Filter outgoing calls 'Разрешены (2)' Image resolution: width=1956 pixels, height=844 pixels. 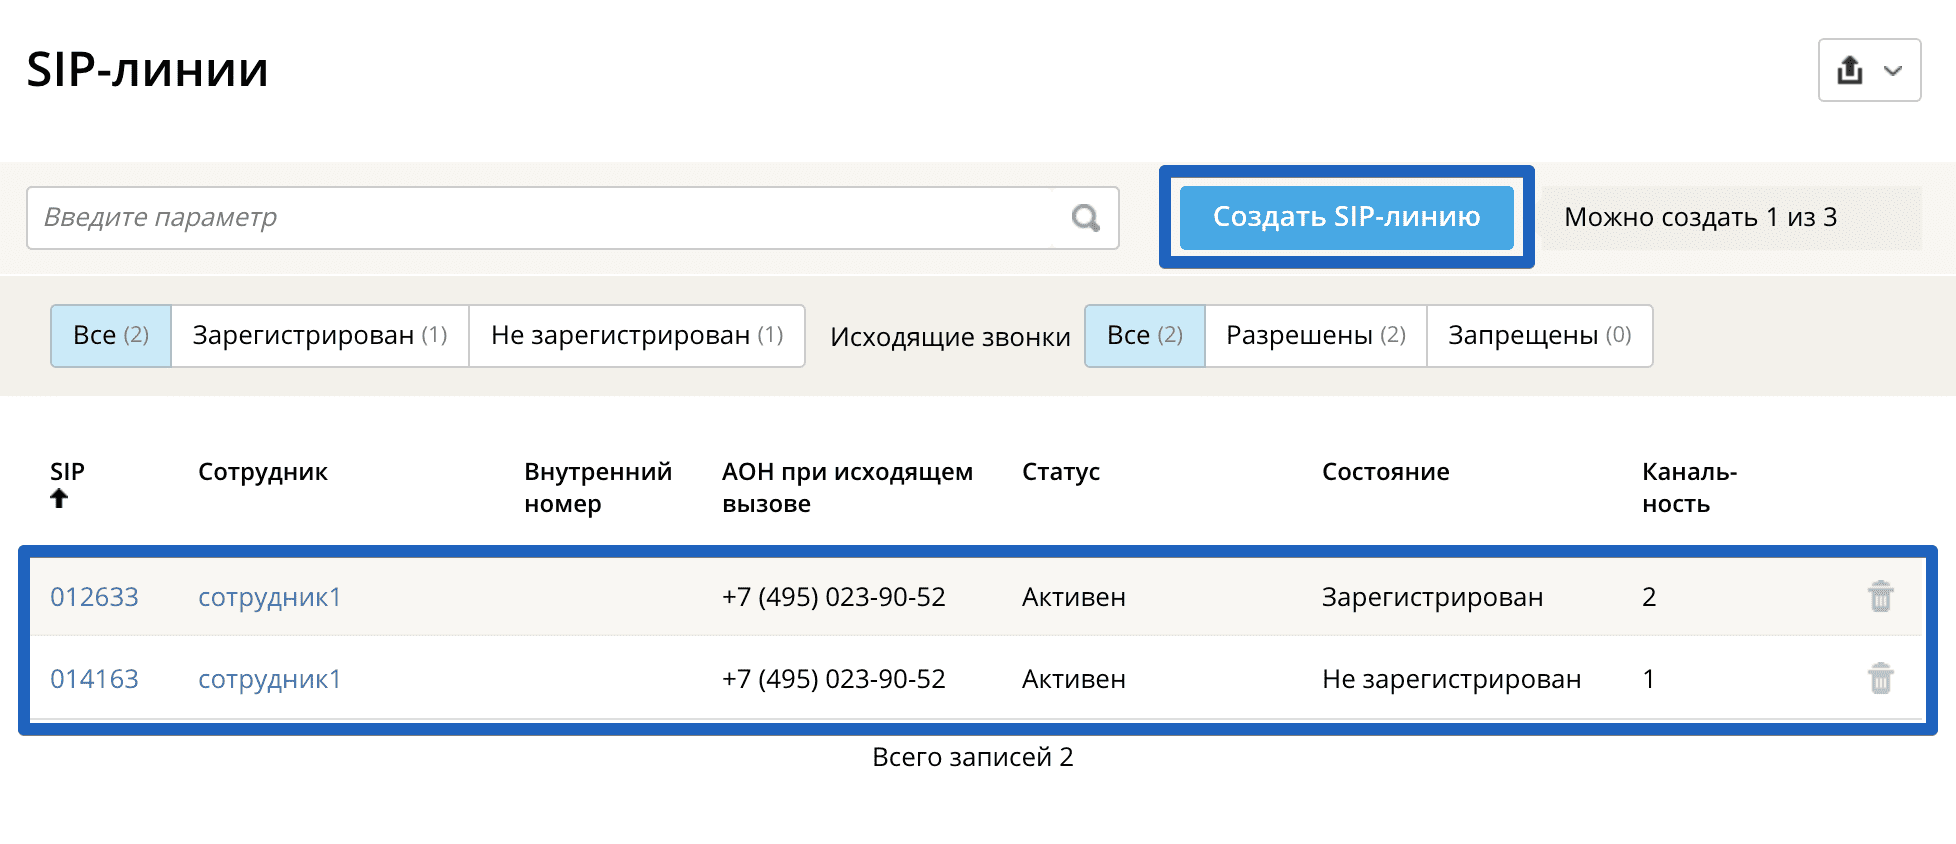pos(1316,336)
